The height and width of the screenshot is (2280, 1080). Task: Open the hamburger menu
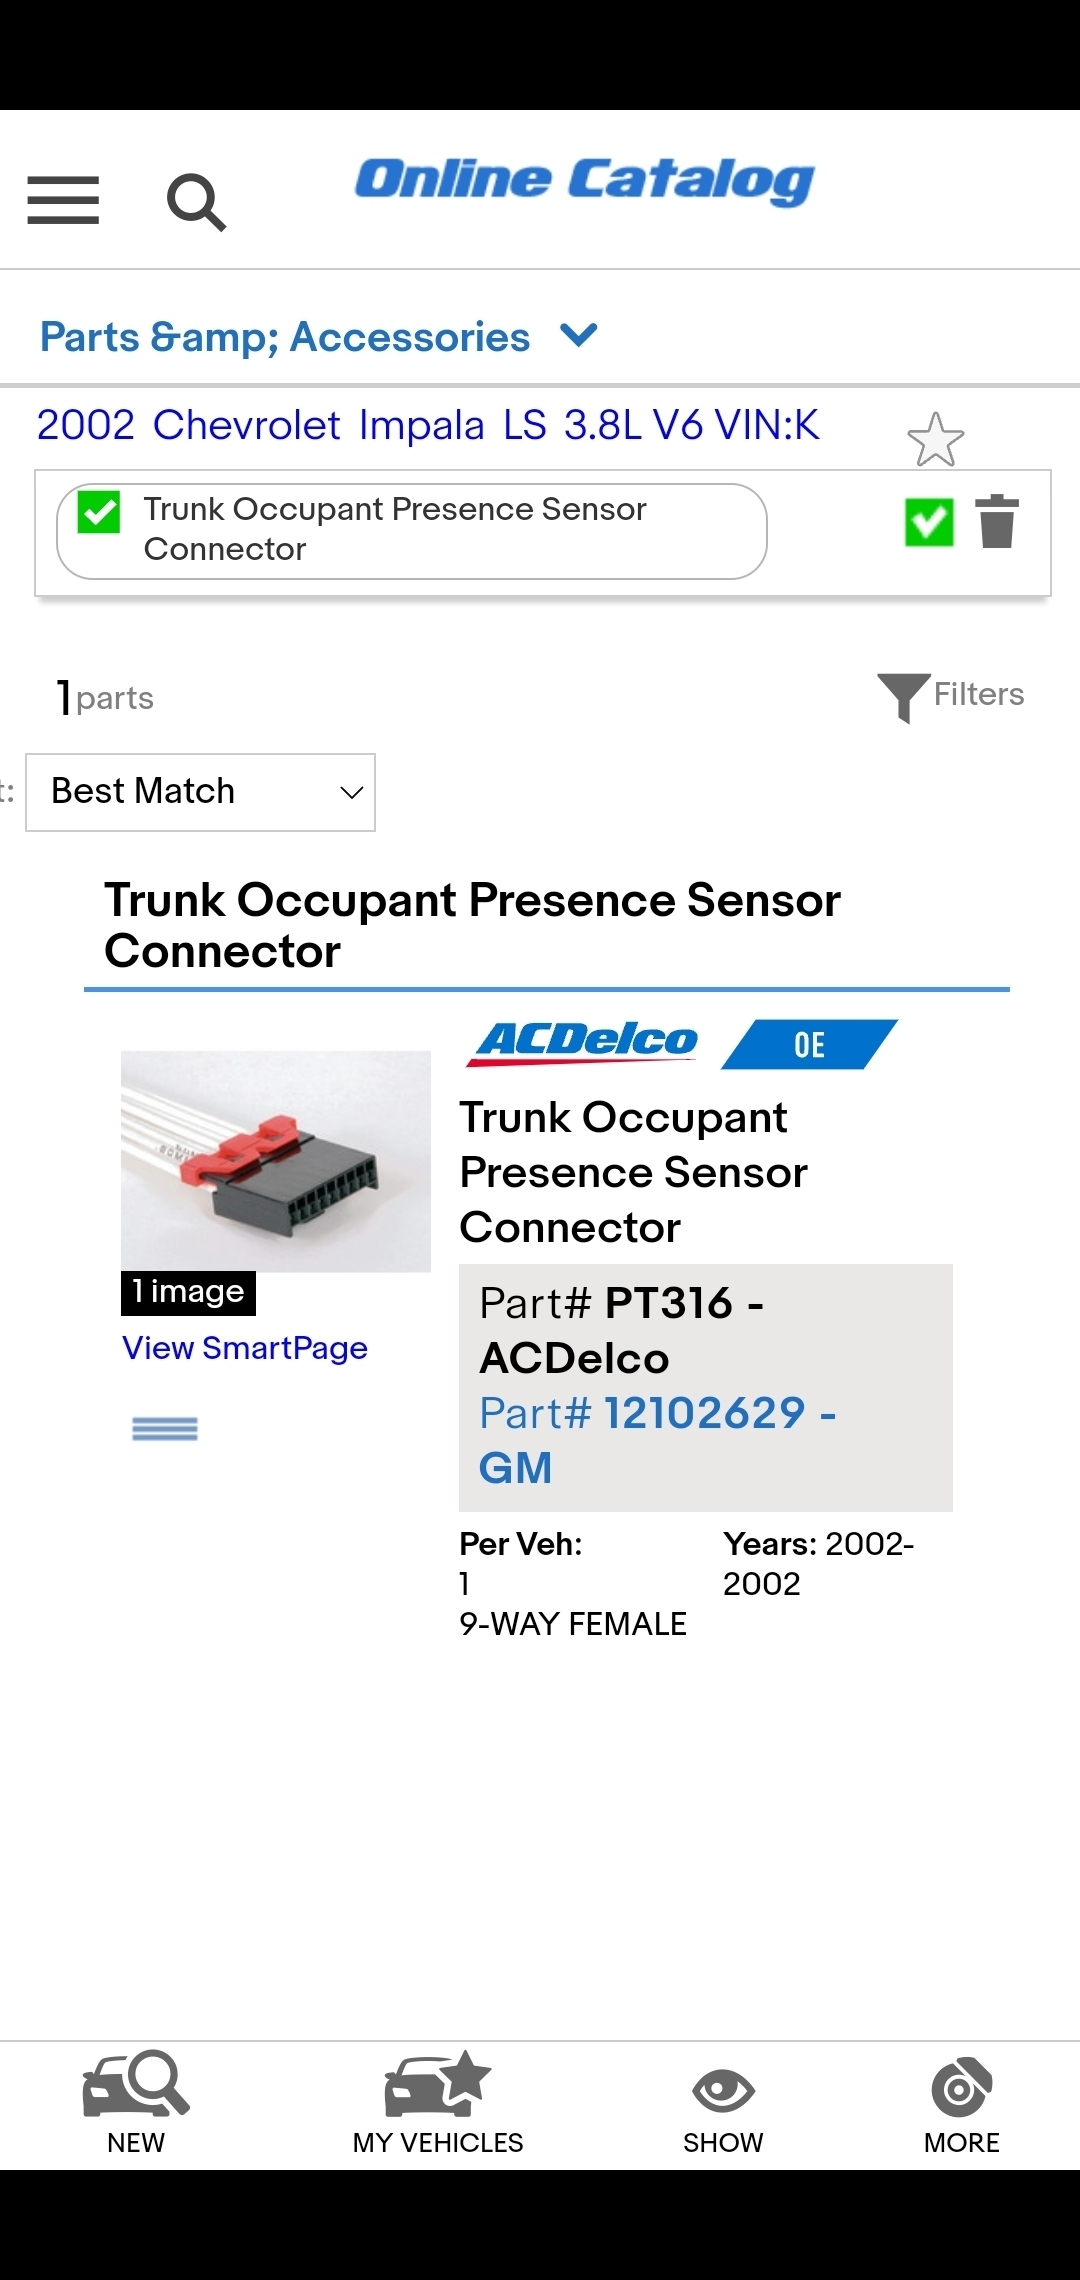tap(63, 200)
